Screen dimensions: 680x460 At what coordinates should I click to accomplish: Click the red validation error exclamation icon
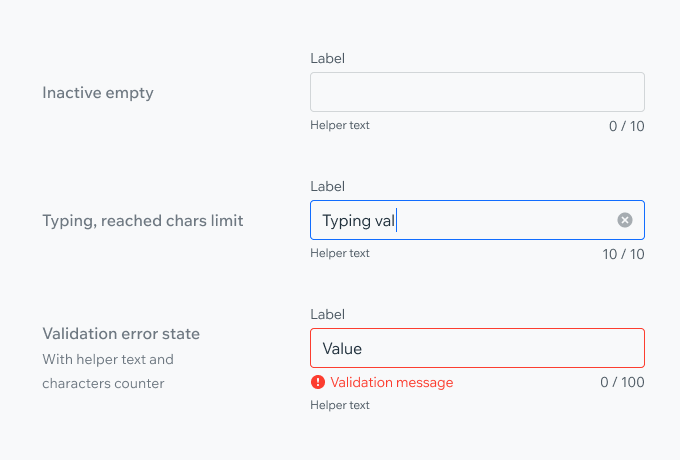tap(318, 382)
